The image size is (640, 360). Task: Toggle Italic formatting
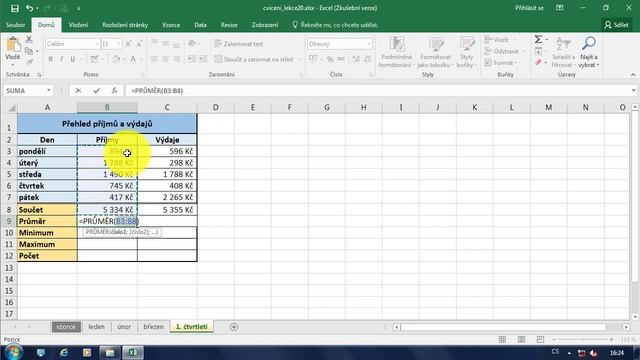(61, 59)
